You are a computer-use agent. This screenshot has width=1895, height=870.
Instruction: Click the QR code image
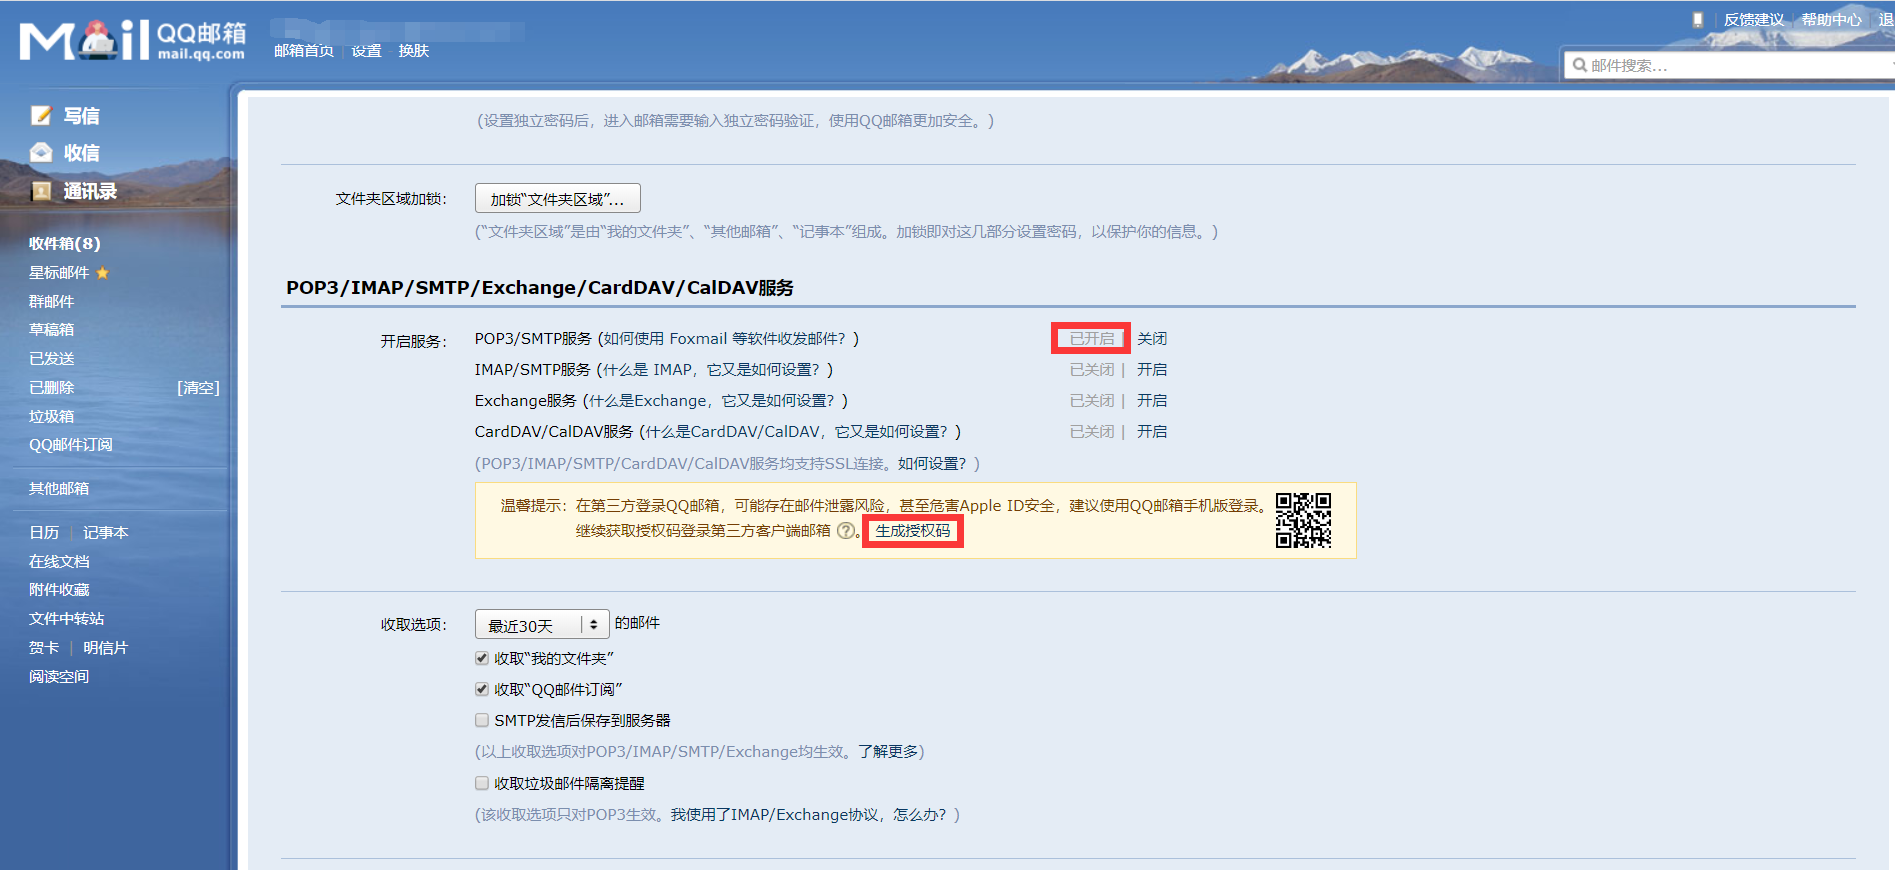1303,520
